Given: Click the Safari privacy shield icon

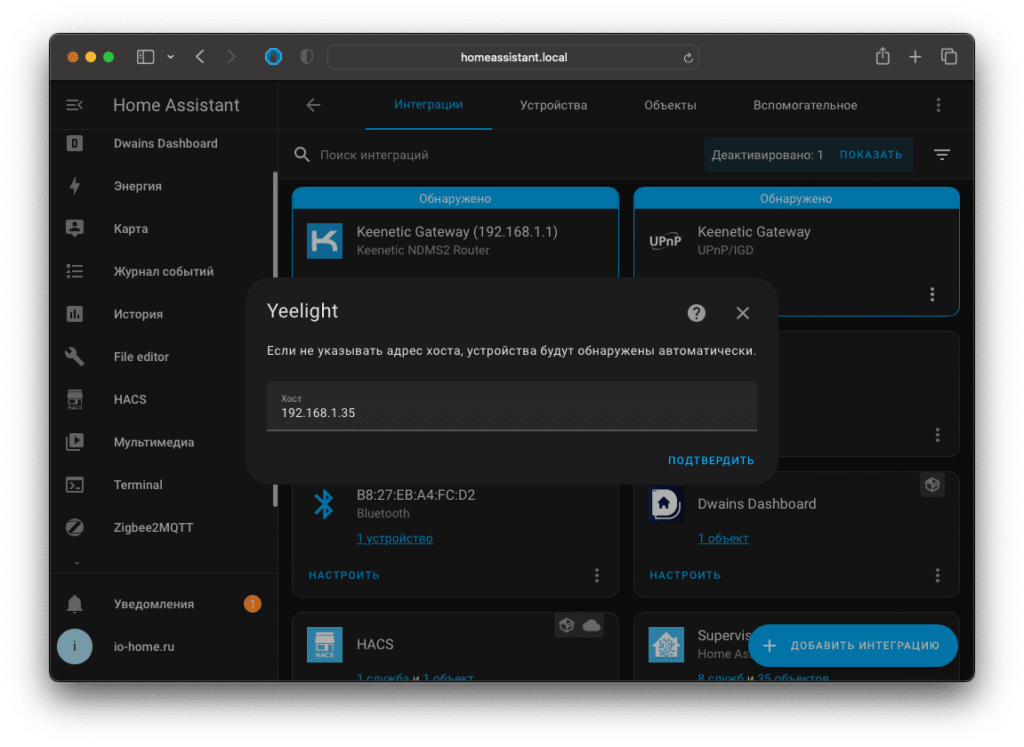Looking at the screenshot, I should coord(306,57).
